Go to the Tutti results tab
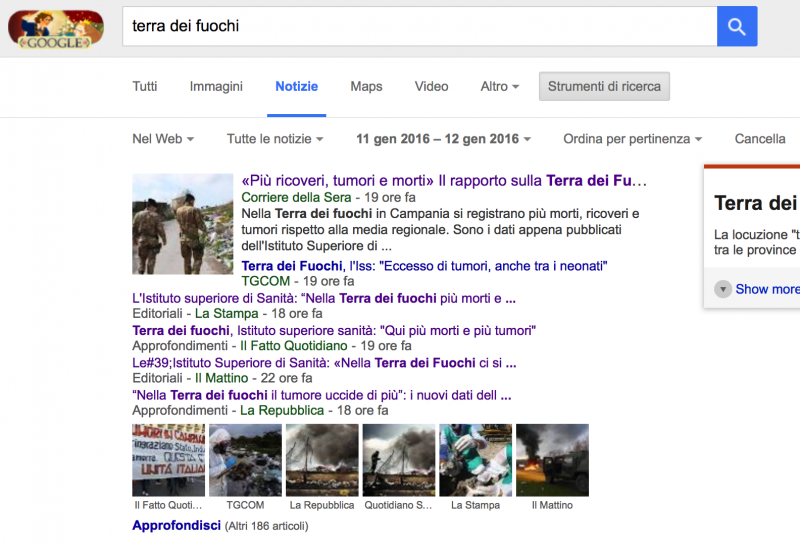This screenshot has width=800, height=549. 145,86
